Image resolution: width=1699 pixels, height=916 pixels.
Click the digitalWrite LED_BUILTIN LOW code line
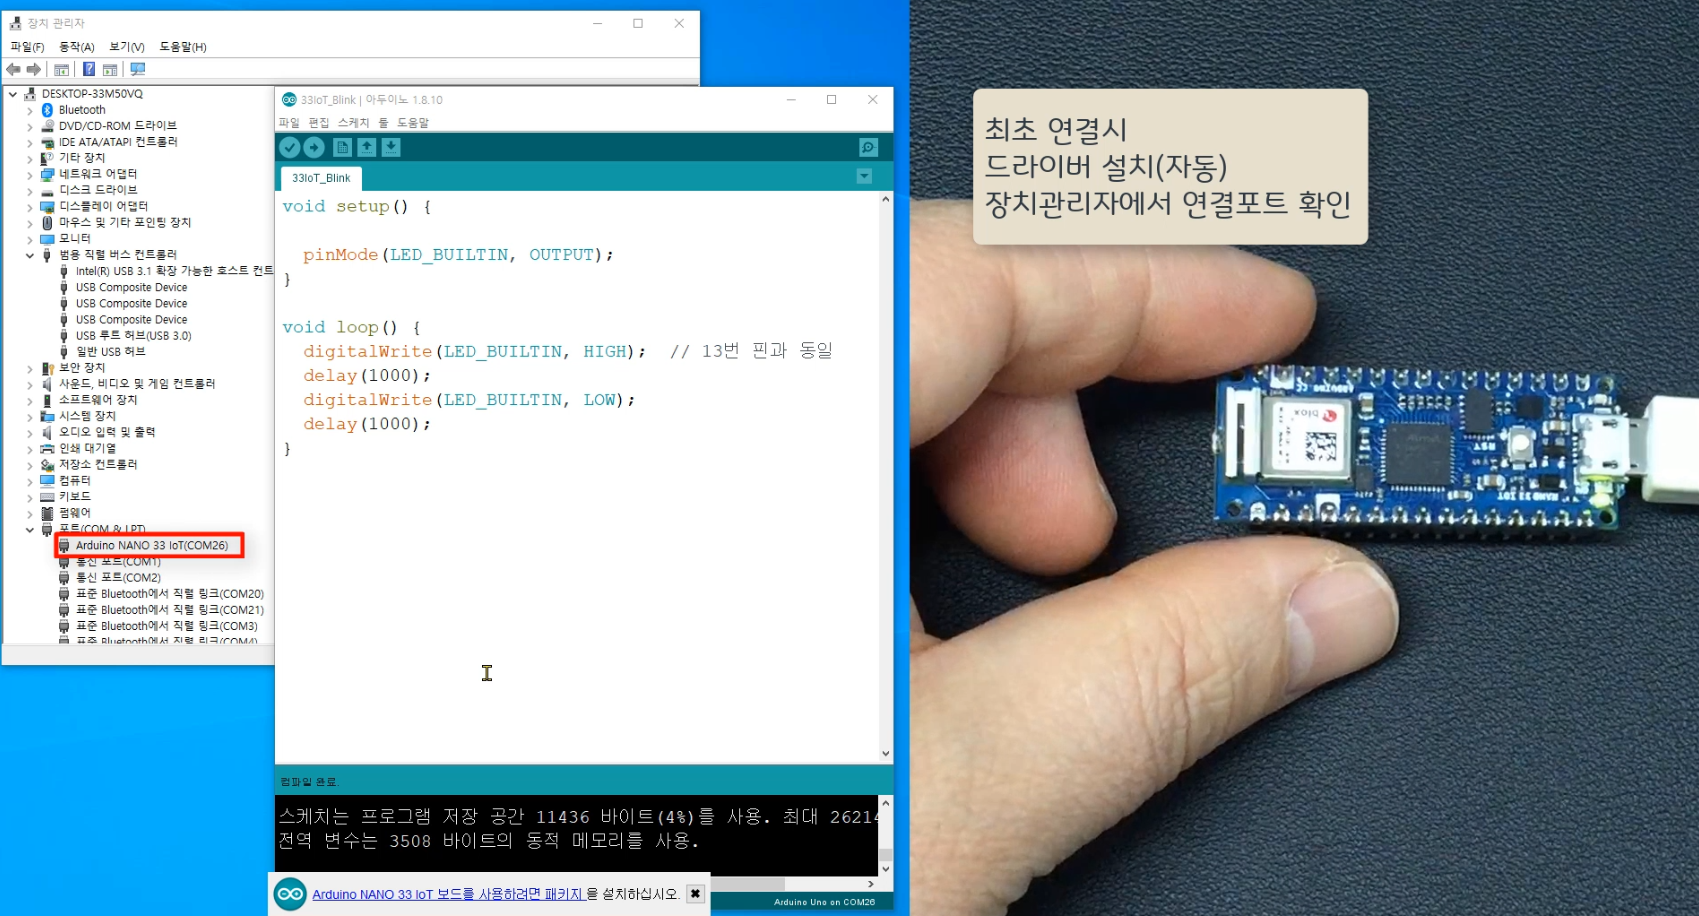469,400
